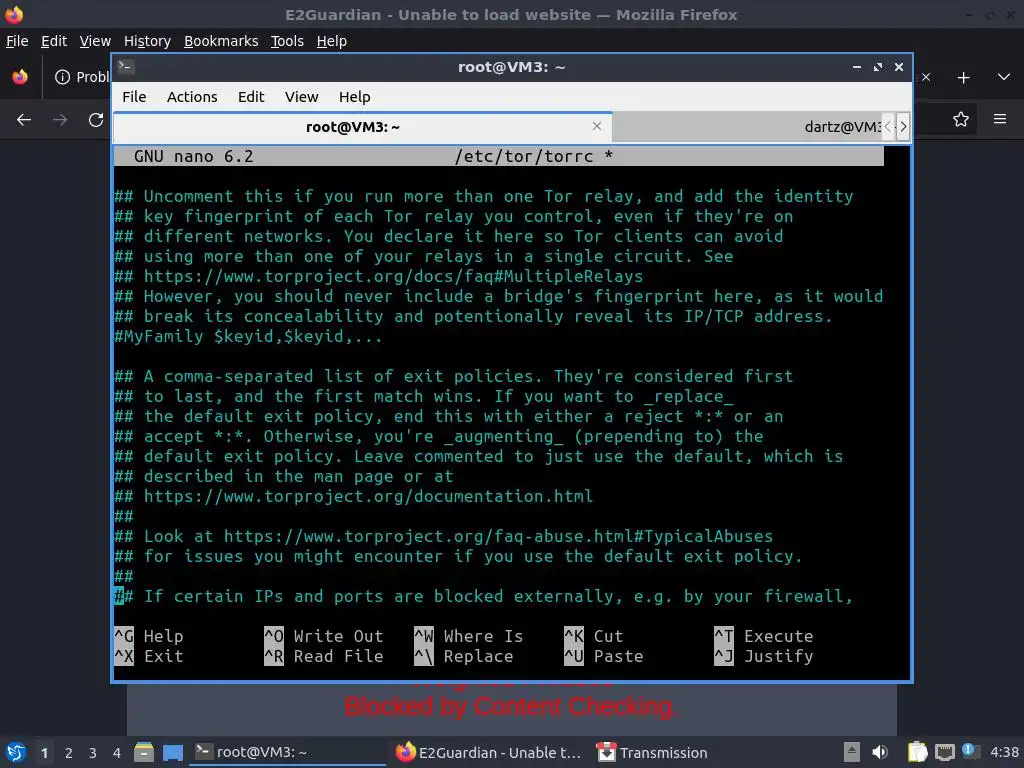1024x768 pixels.
Task: Select the root@VM3 terminal tab
Action: pos(353,127)
